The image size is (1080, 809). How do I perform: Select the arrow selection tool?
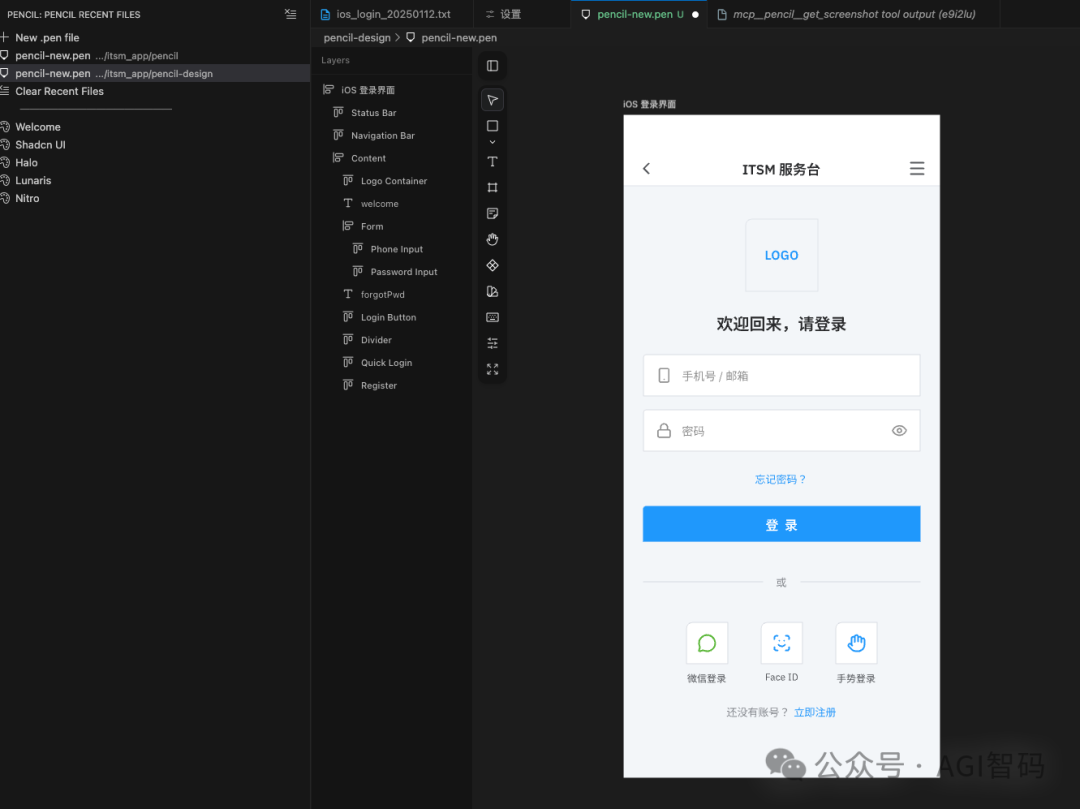point(492,100)
